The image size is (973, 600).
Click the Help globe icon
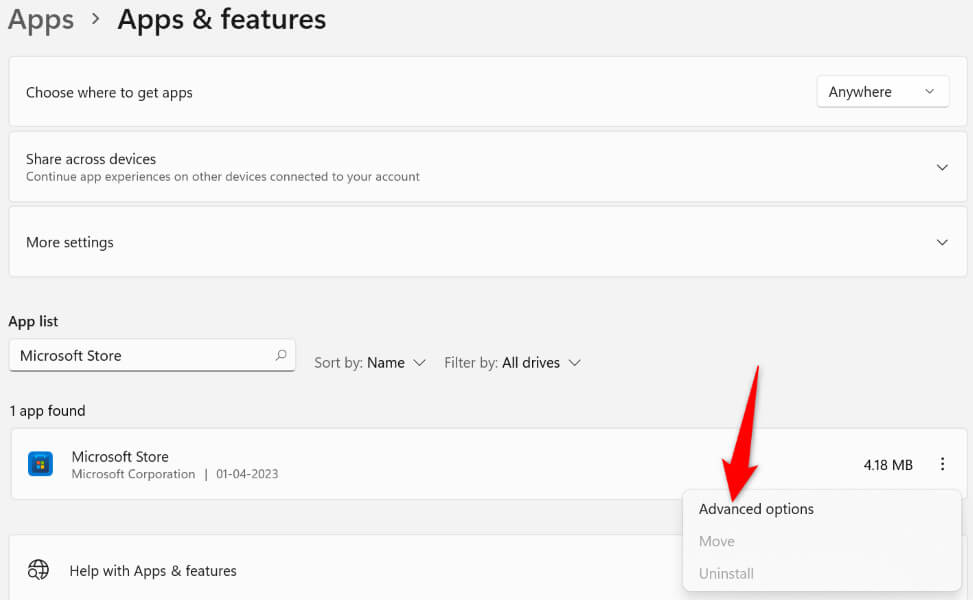(38, 571)
